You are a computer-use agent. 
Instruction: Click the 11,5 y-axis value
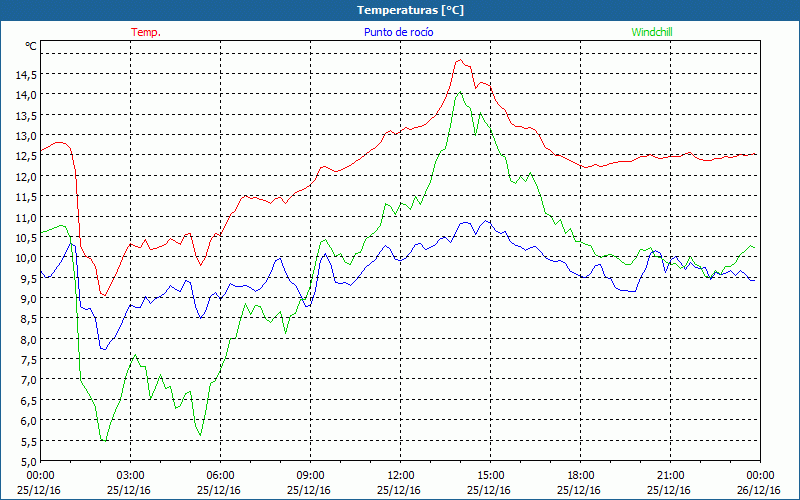tap(26, 197)
